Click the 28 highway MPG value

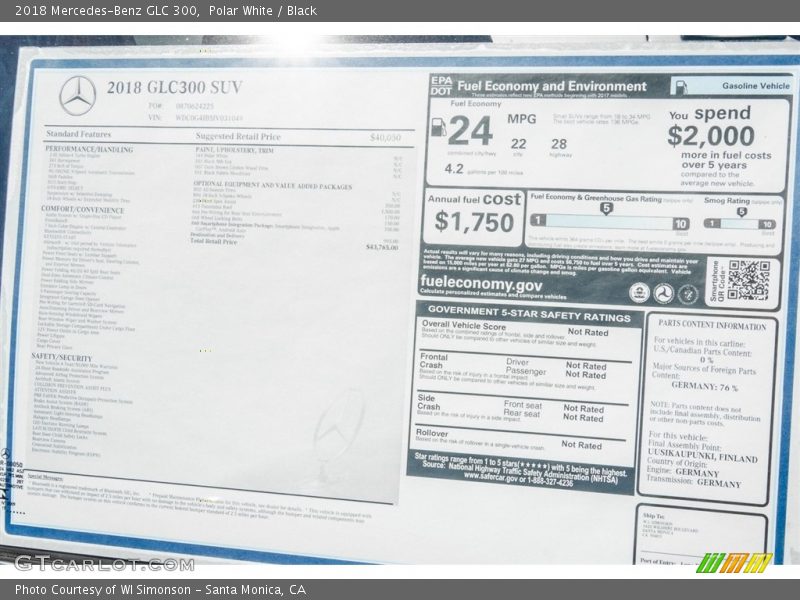[x=559, y=144]
